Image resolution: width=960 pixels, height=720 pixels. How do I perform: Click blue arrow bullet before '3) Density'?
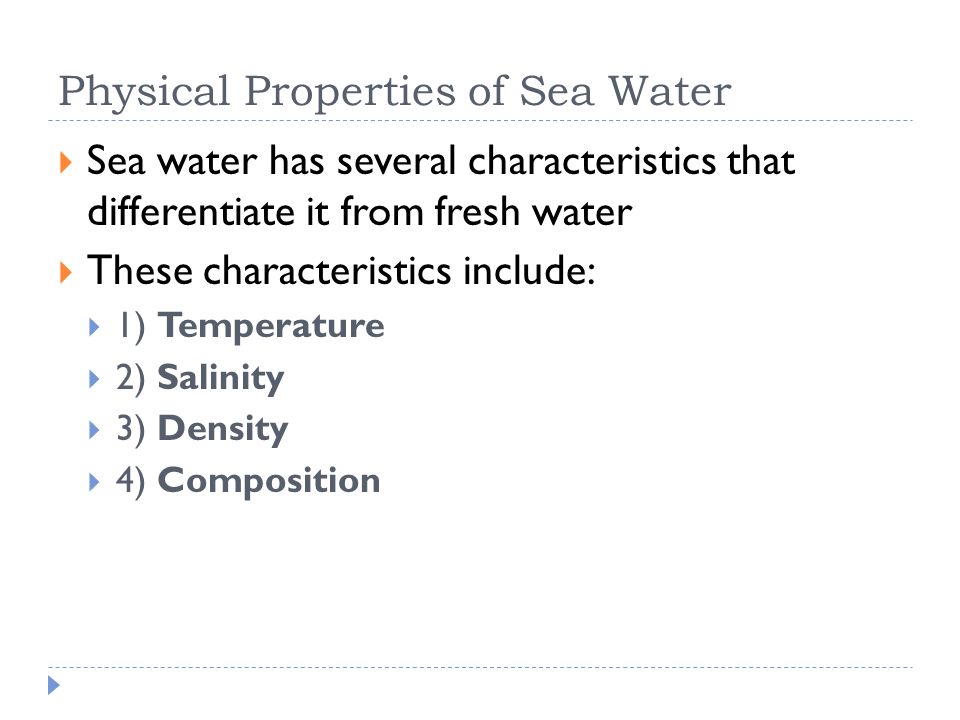point(94,430)
